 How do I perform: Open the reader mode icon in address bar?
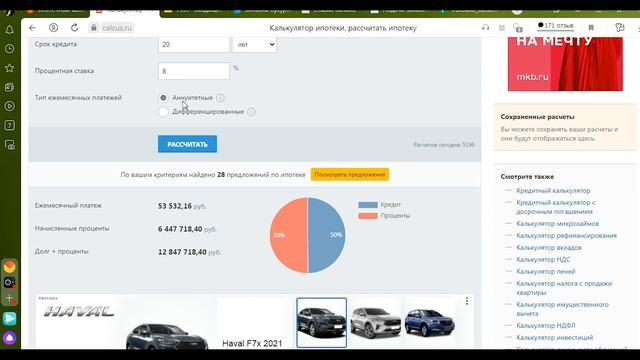coord(502,28)
